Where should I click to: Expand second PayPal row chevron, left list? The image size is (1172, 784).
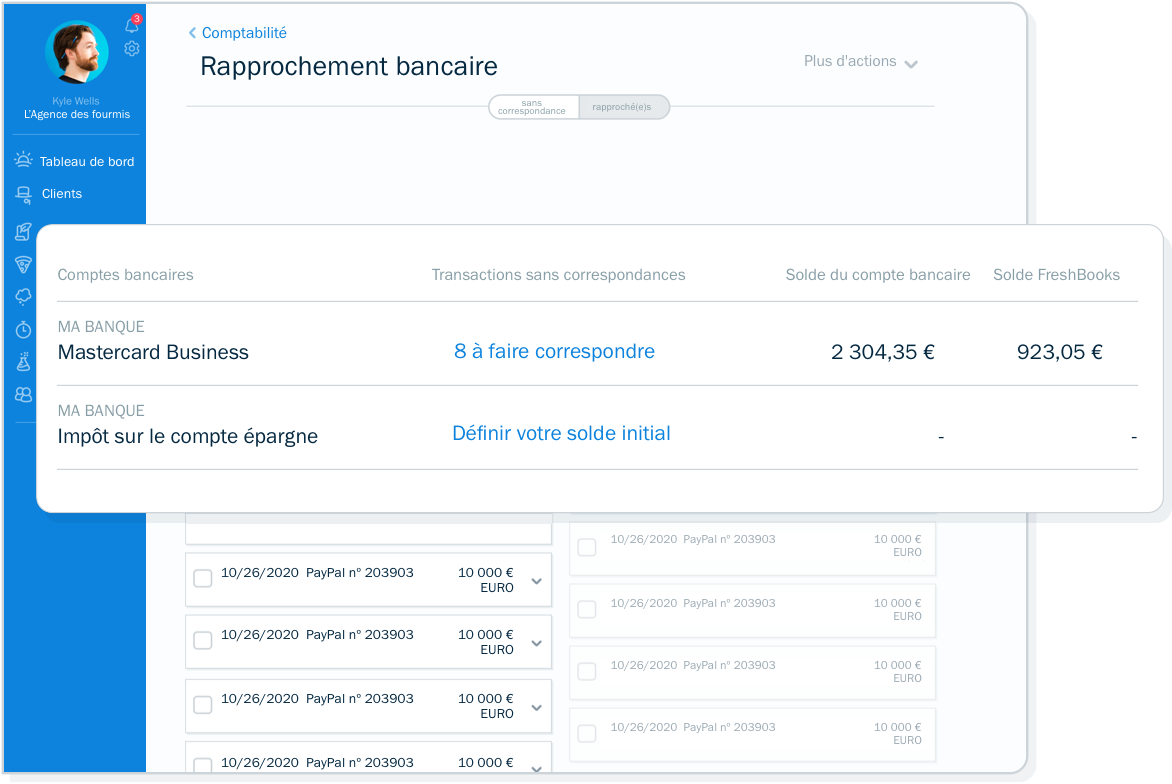[537, 643]
